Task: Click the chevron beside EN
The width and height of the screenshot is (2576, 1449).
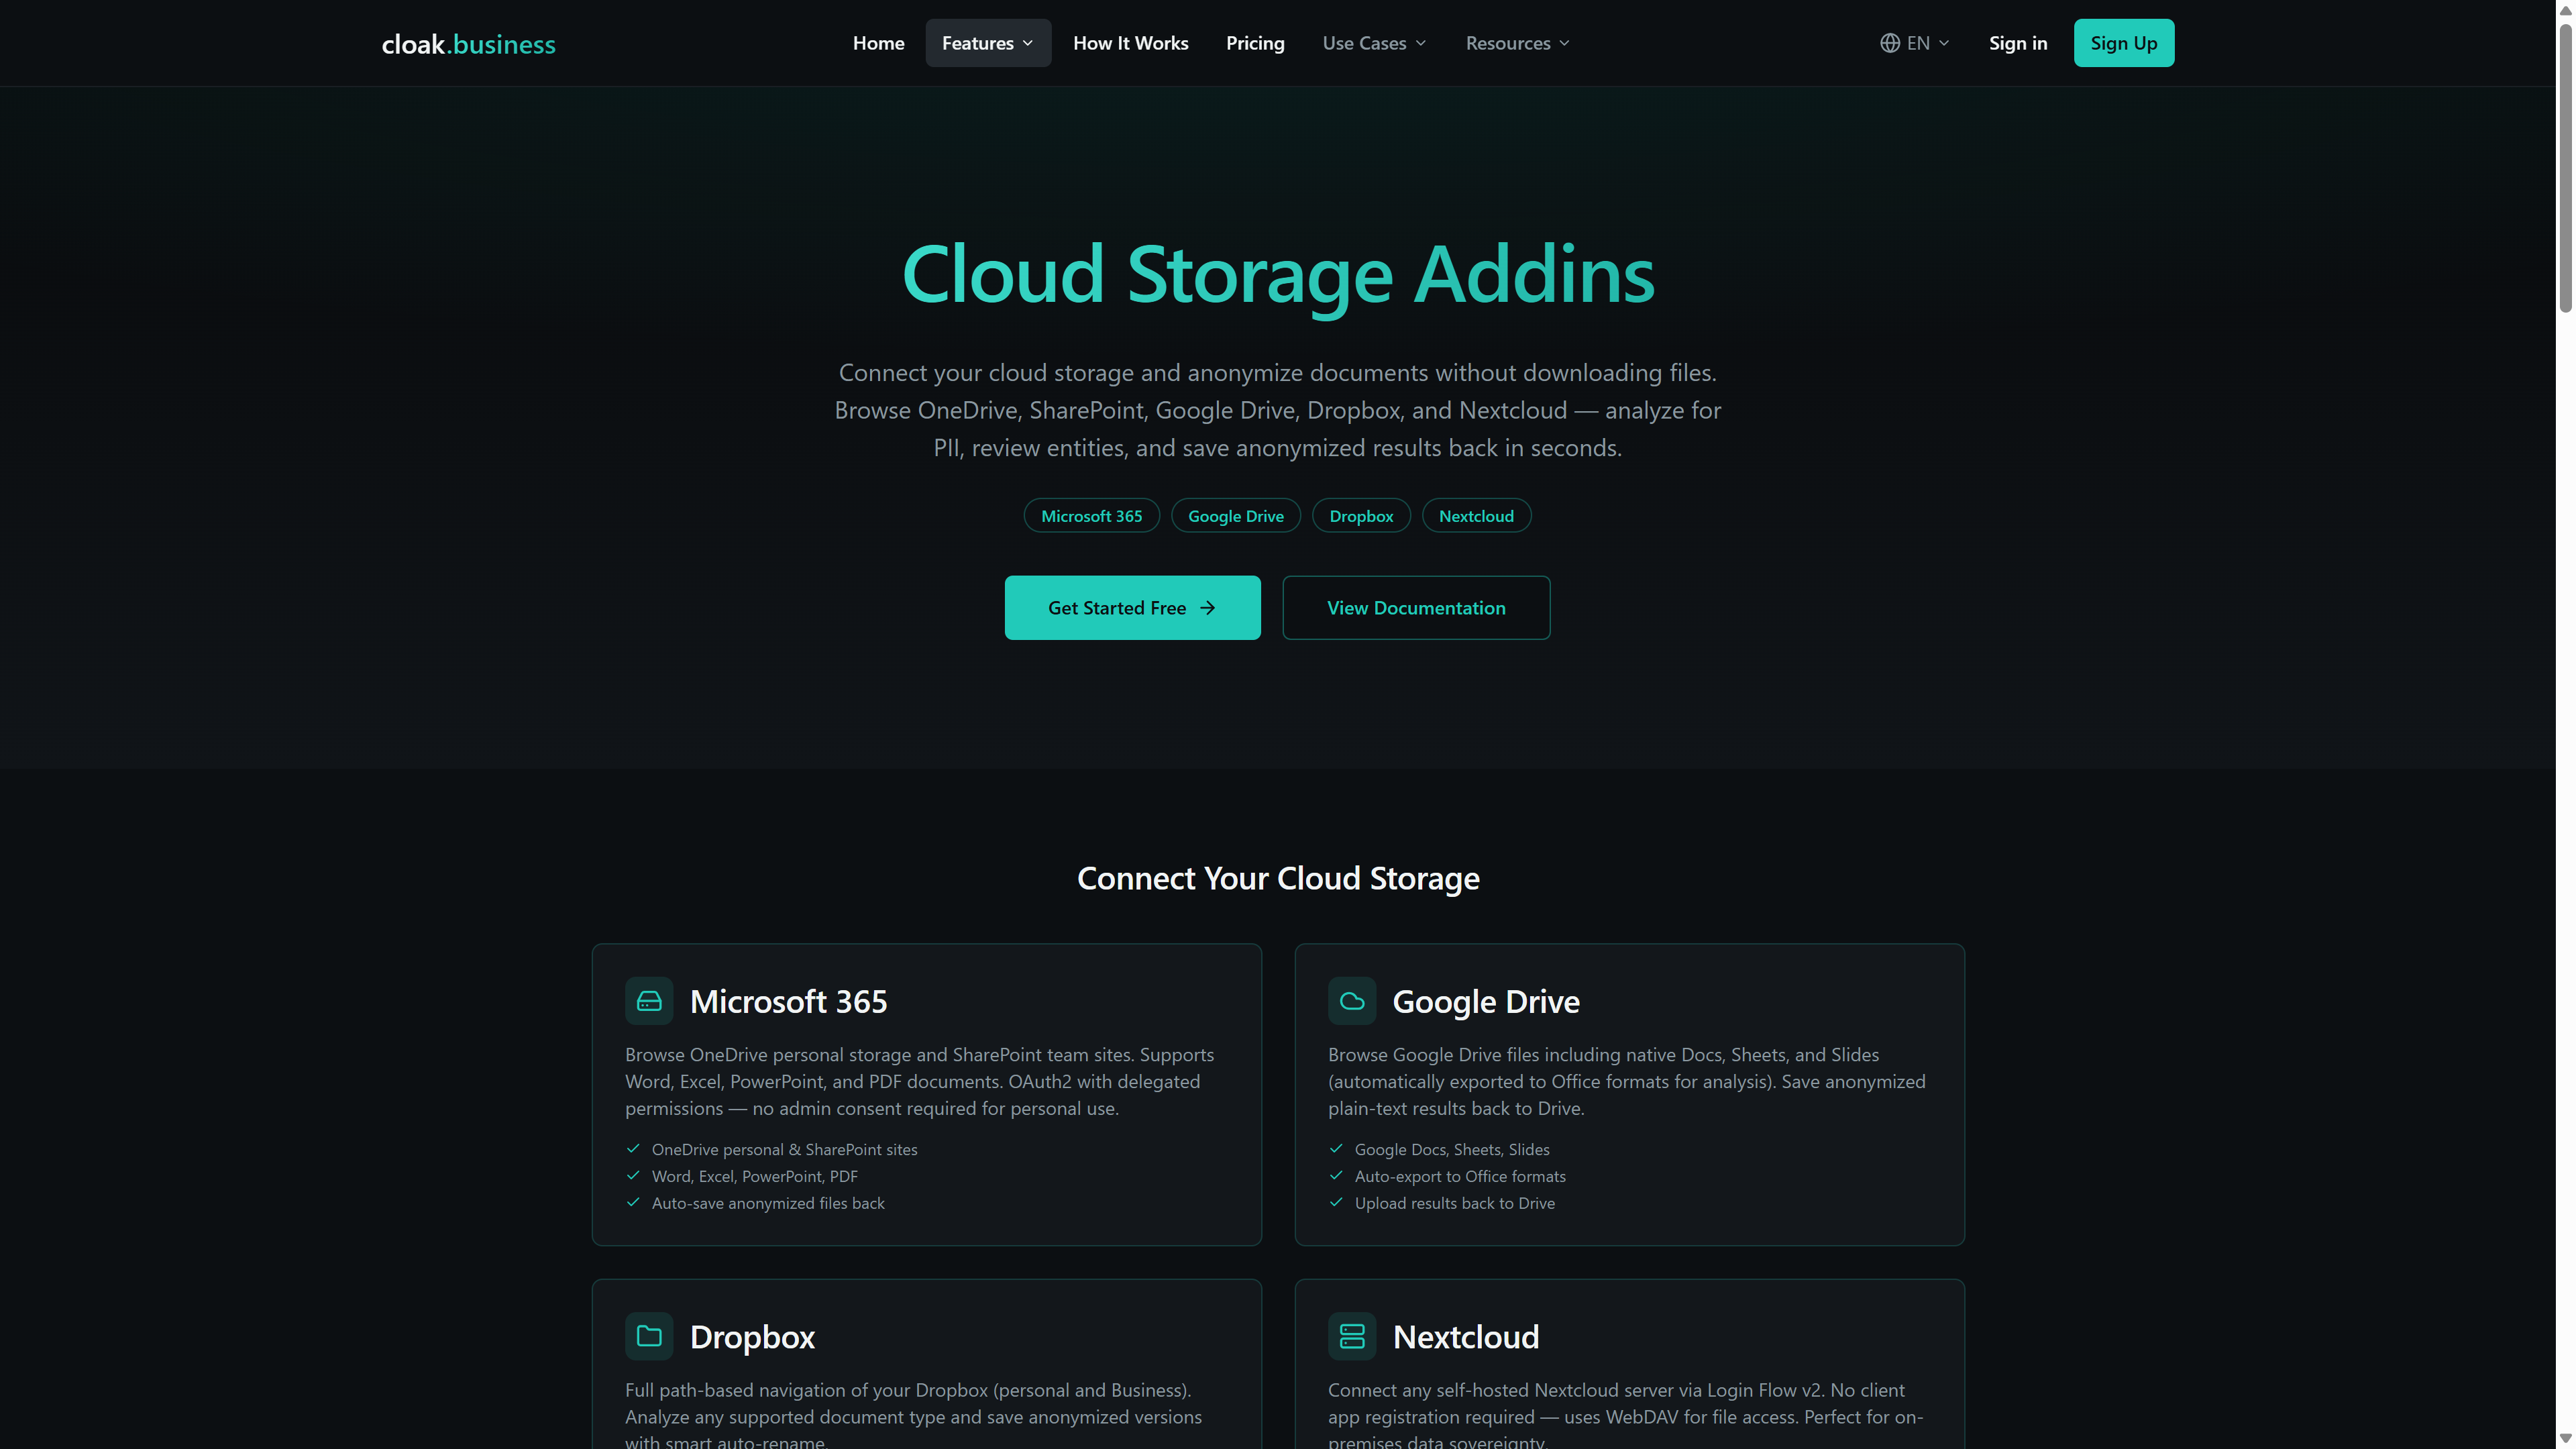Action: point(1943,43)
